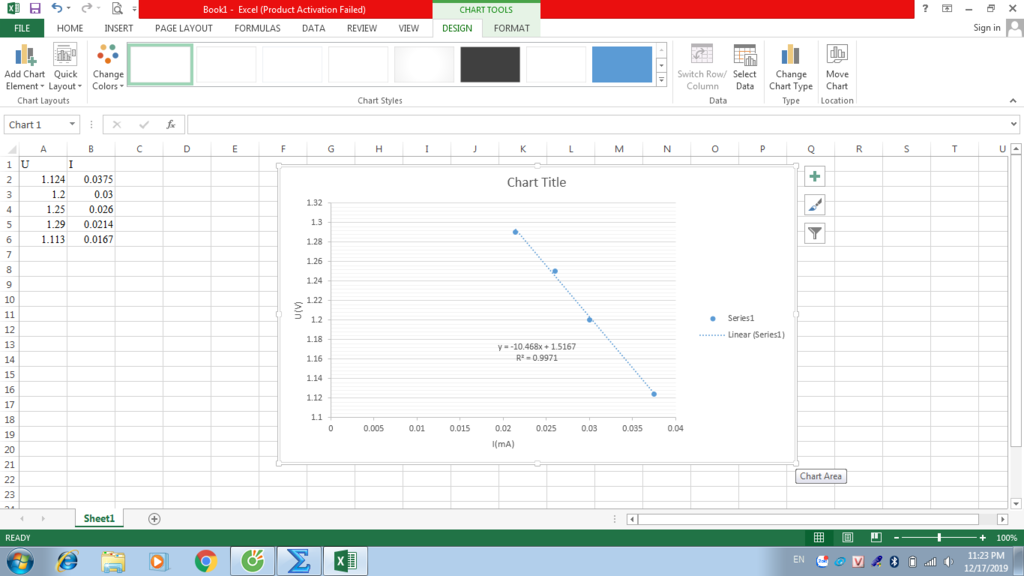Click the Chart Elements plus button
Screen dimensions: 1024x576
(814, 176)
